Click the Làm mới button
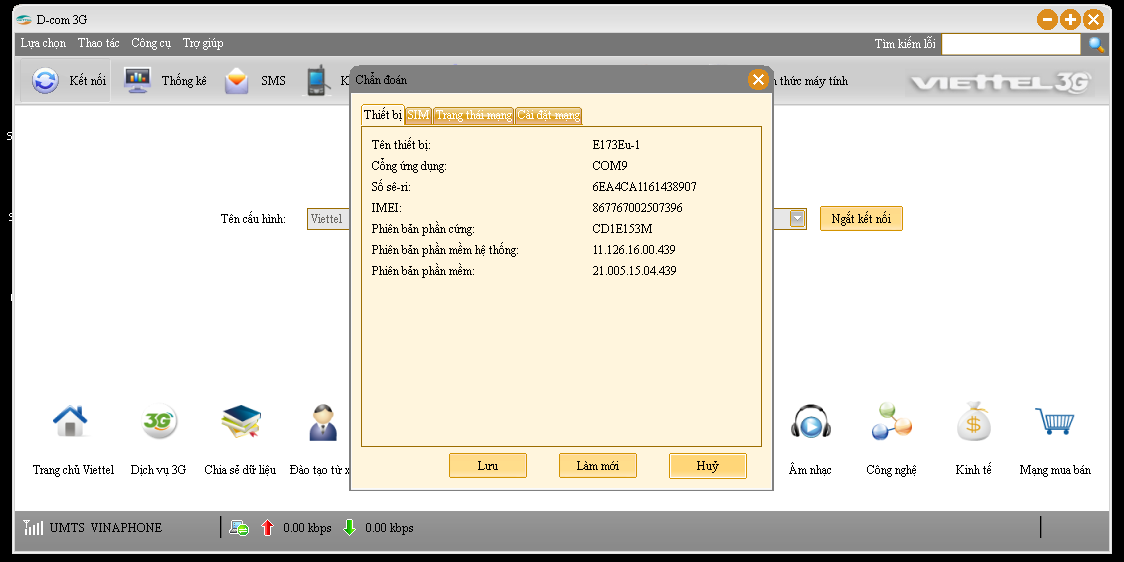This screenshot has width=1124, height=562. pyautogui.click(x=598, y=465)
